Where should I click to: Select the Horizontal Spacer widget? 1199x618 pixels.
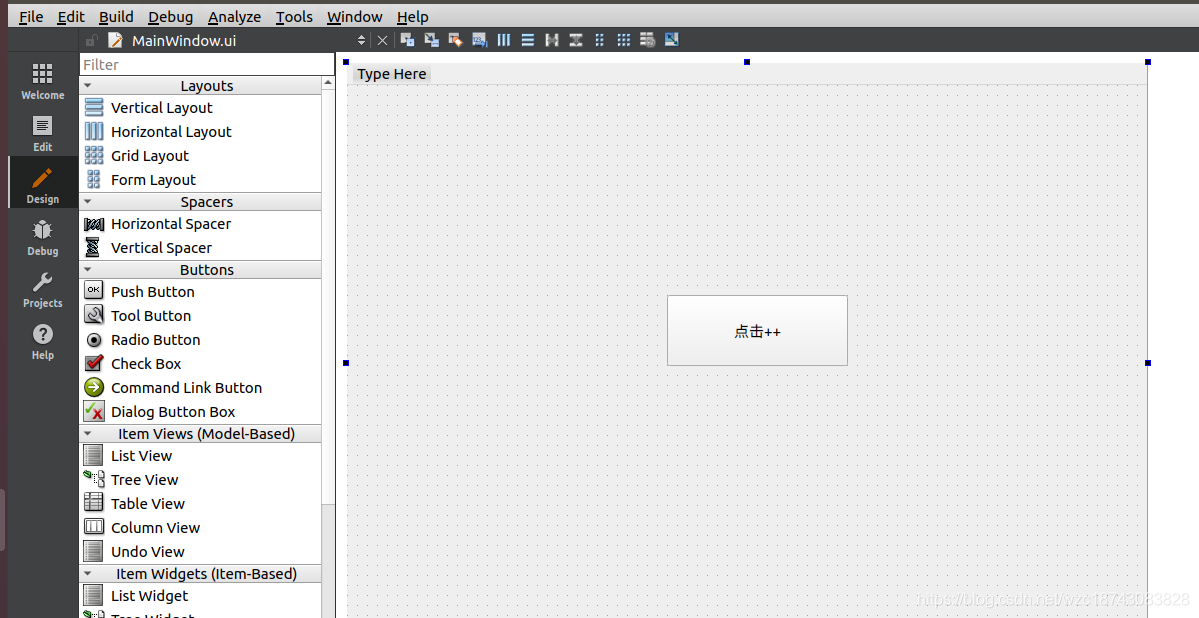200,224
